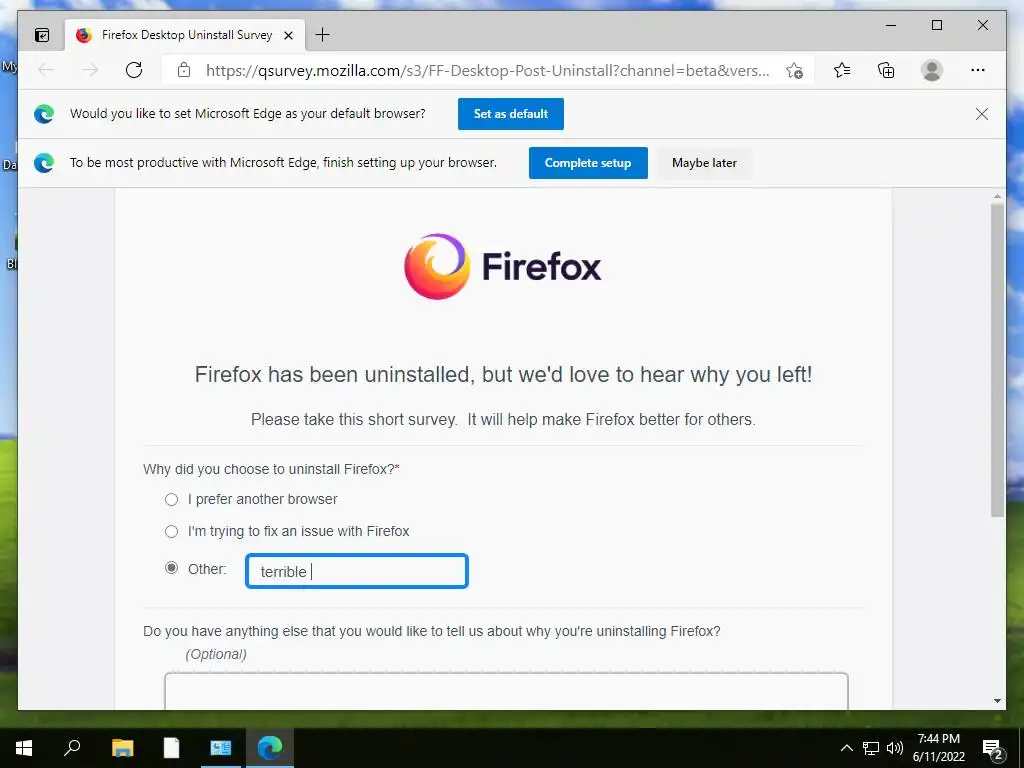
Task: Open the Favorites list icon
Action: [x=842, y=70]
